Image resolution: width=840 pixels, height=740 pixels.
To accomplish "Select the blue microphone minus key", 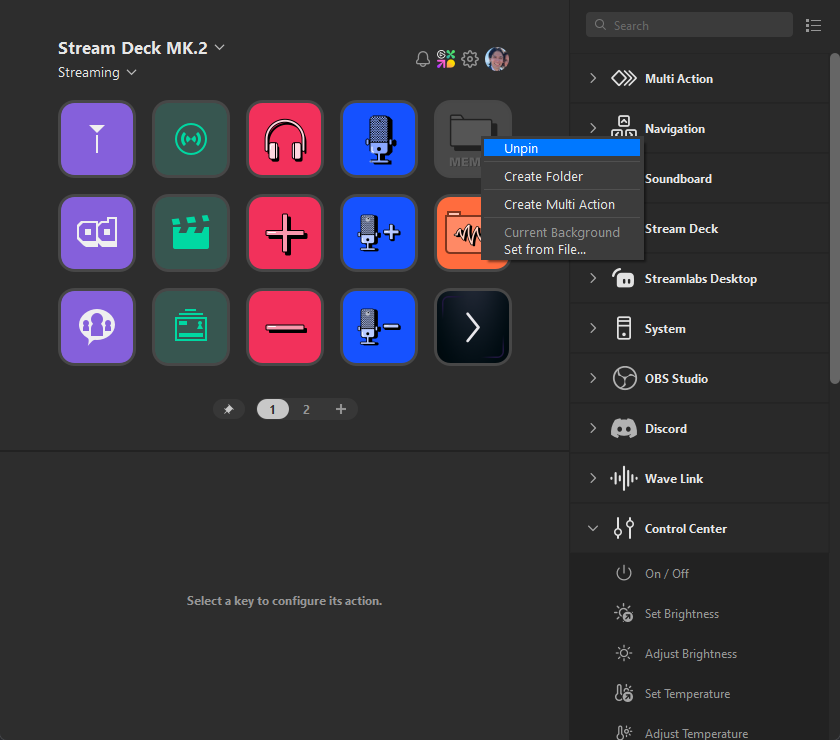I will pyautogui.click(x=379, y=327).
